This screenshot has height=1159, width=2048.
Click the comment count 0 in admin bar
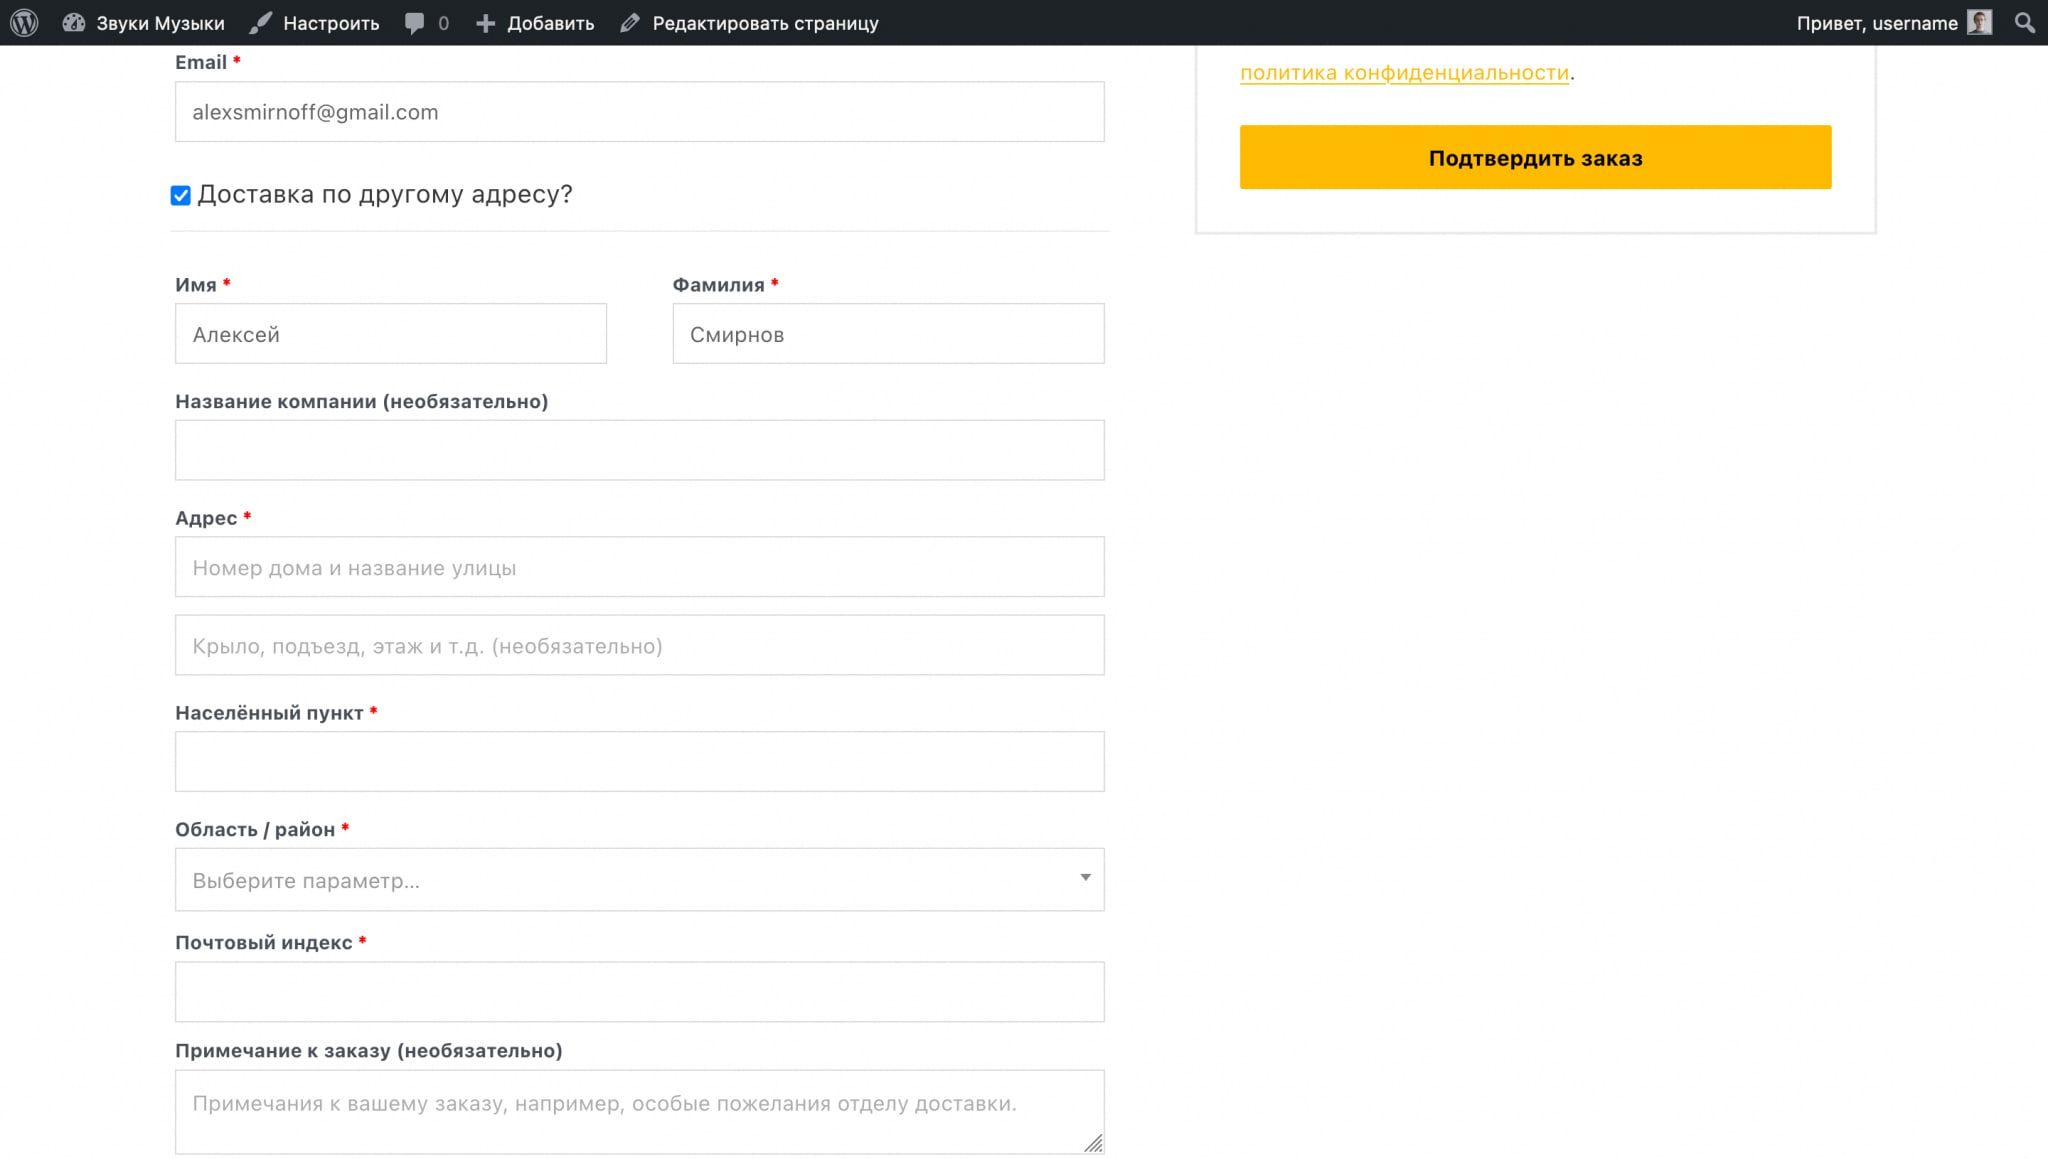click(444, 23)
